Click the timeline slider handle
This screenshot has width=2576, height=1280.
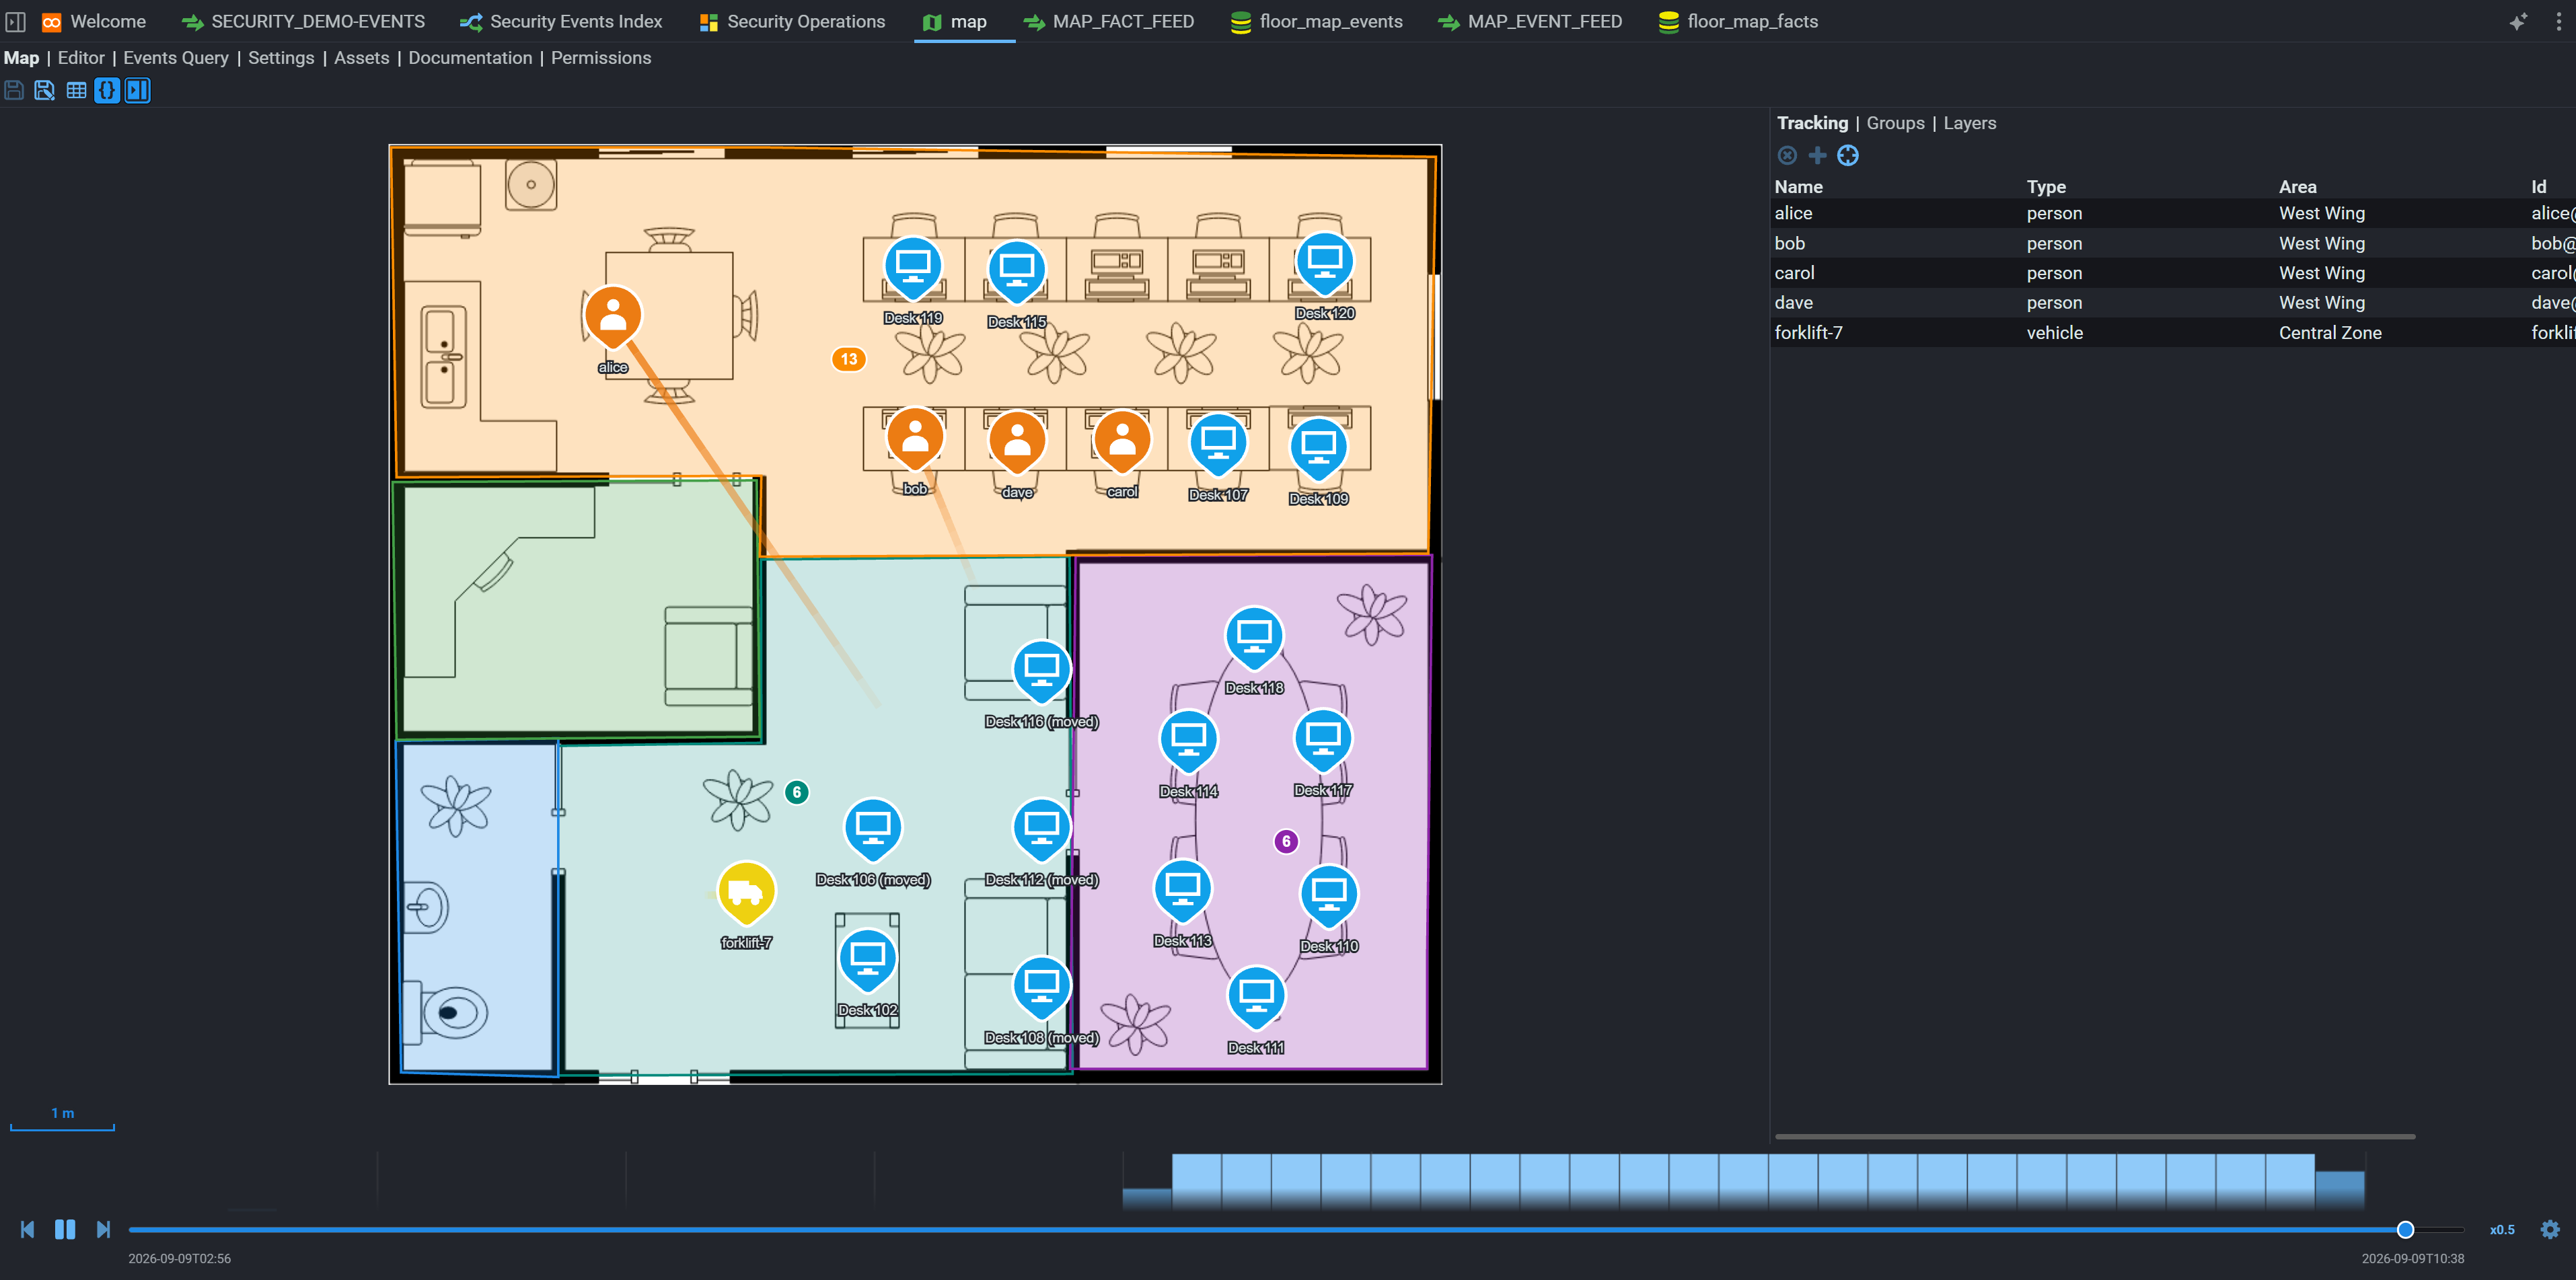click(2405, 1229)
